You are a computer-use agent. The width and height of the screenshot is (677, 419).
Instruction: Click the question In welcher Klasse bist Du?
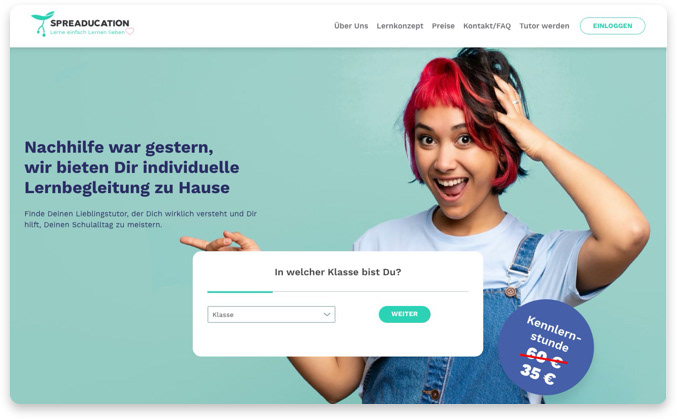(x=338, y=272)
